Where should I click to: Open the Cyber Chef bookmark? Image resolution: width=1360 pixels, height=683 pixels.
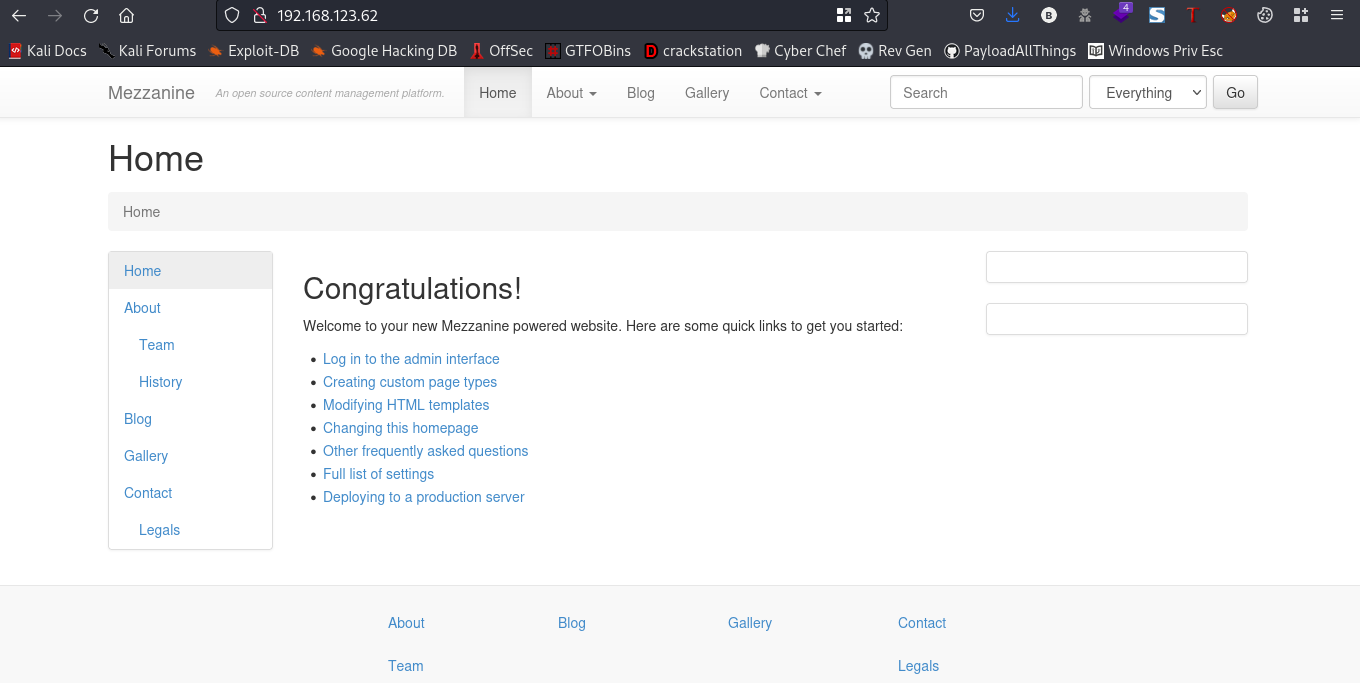tap(800, 50)
